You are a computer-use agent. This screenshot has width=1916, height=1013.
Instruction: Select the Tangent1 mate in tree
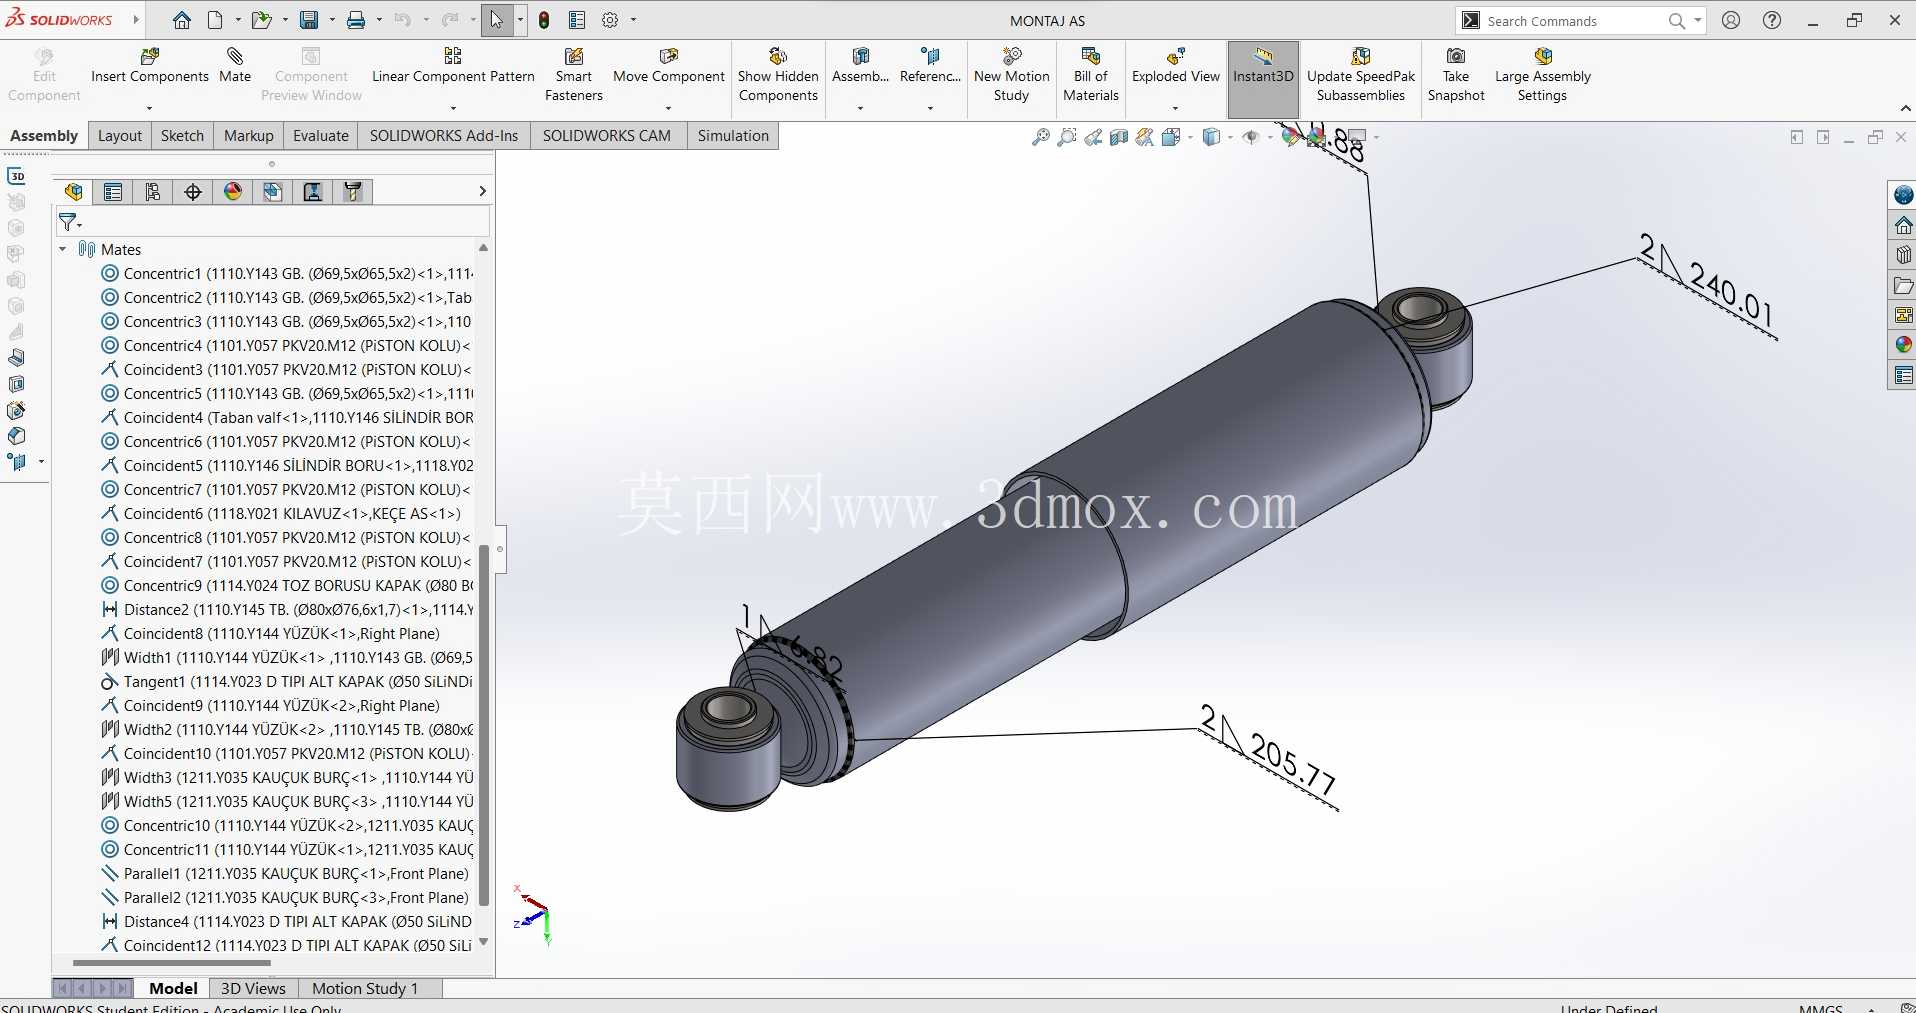pos(288,681)
